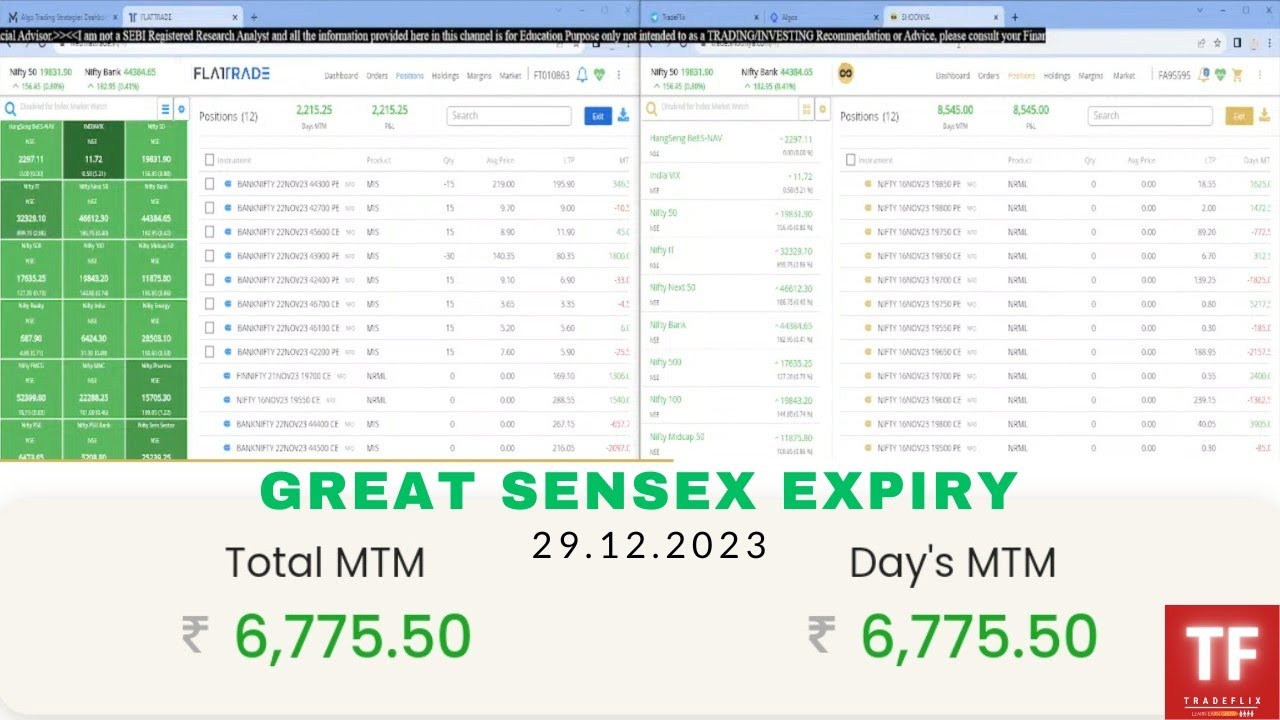Open Flattrade market watch settings gear
The height and width of the screenshot is (720, 1280).
(181, 109)
